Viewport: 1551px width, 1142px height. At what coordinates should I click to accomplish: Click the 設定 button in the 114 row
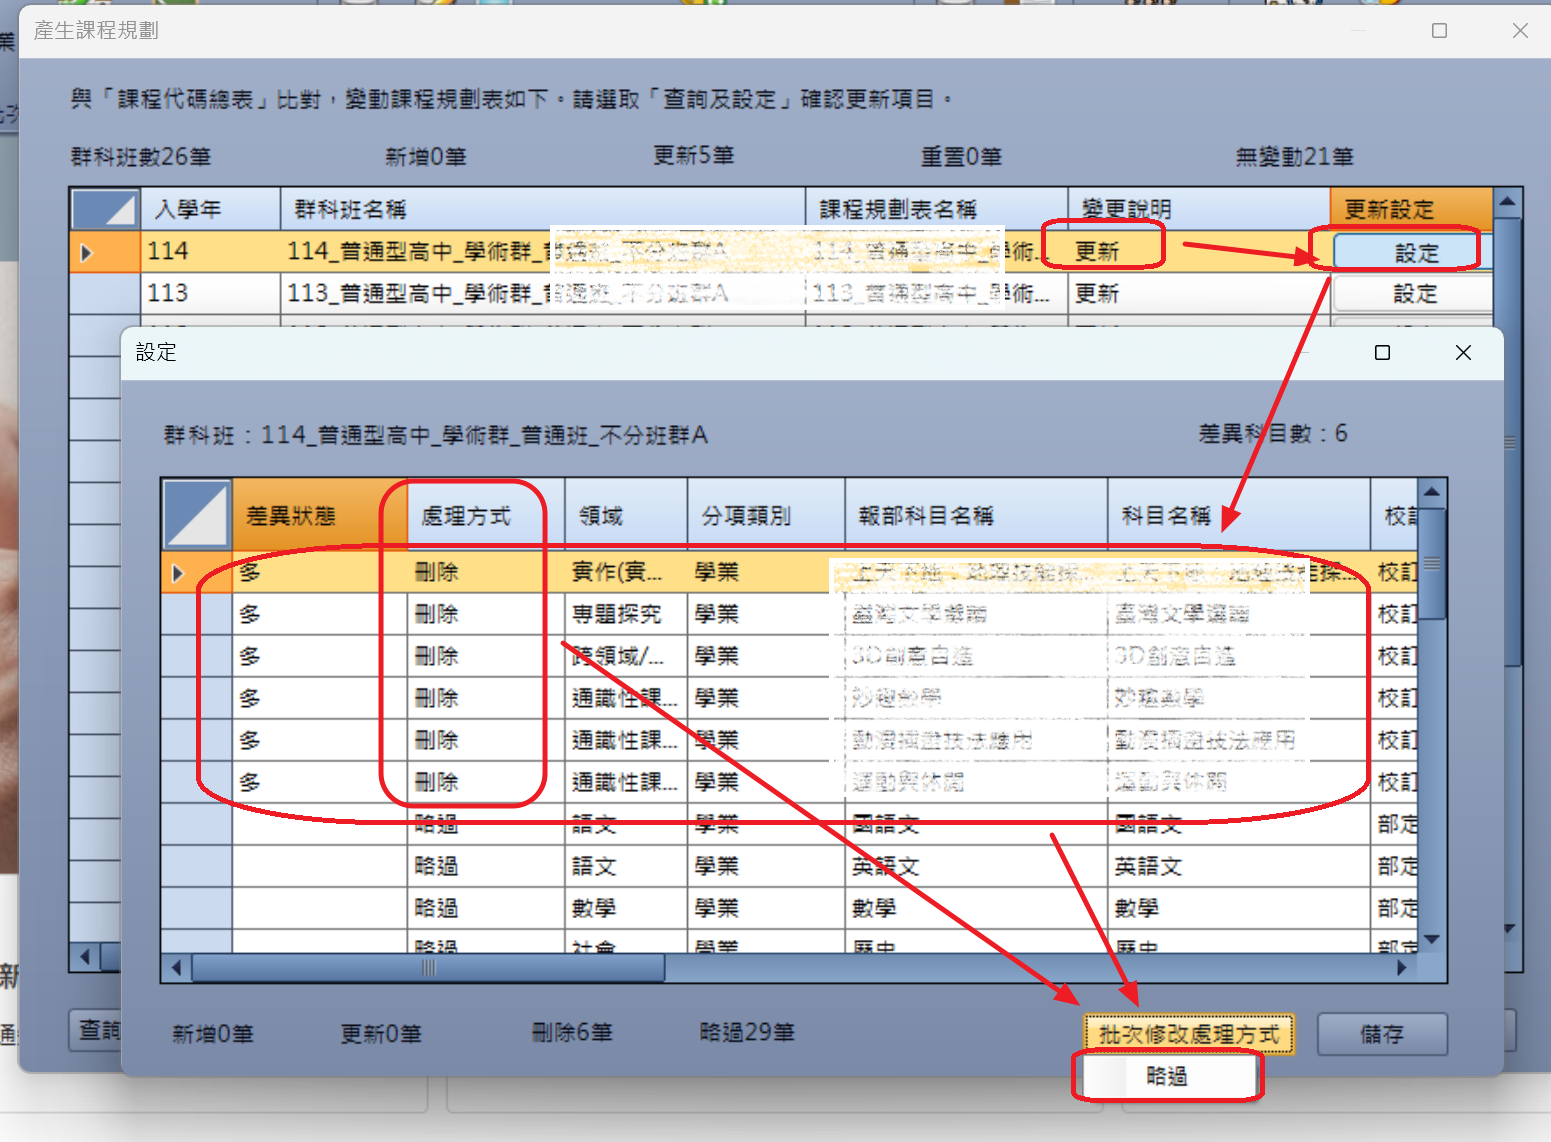1414,252
